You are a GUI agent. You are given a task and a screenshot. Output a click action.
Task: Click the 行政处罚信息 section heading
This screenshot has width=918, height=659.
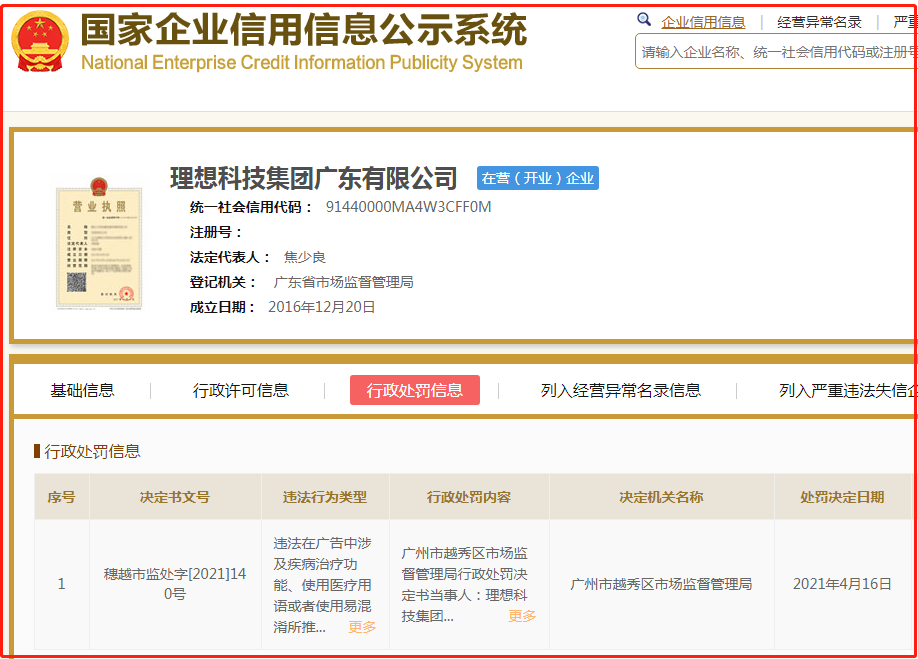pos(93,451)
